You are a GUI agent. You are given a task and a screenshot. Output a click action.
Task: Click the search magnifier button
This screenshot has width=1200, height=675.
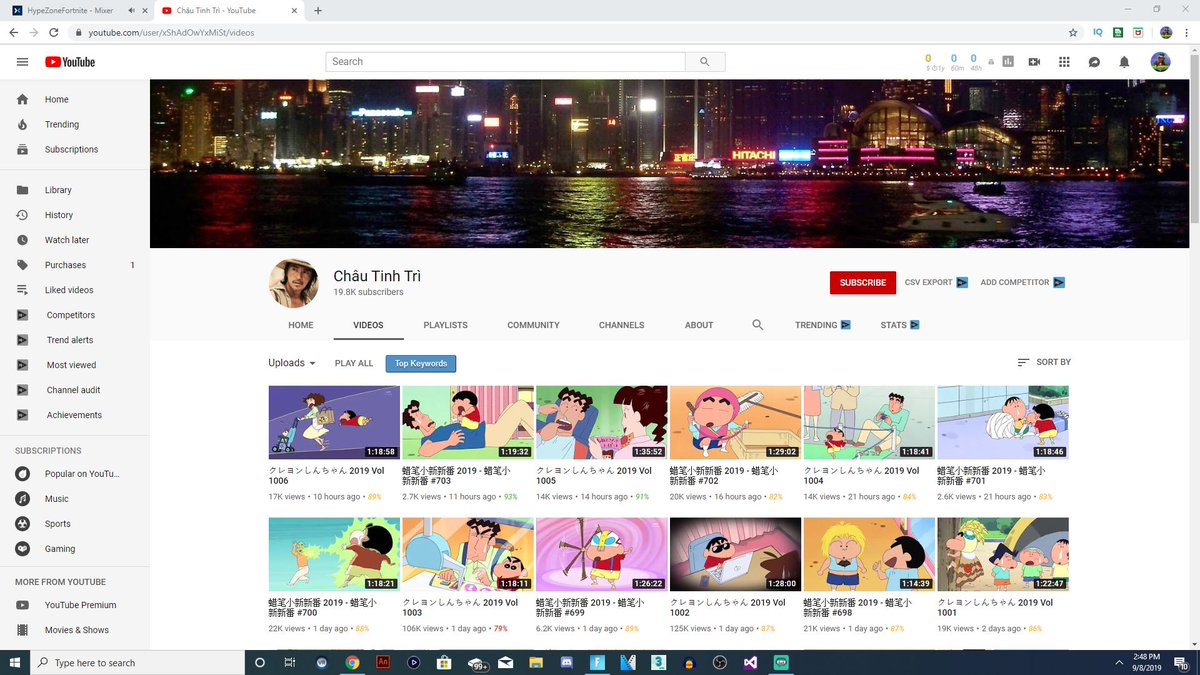[705, 62]
